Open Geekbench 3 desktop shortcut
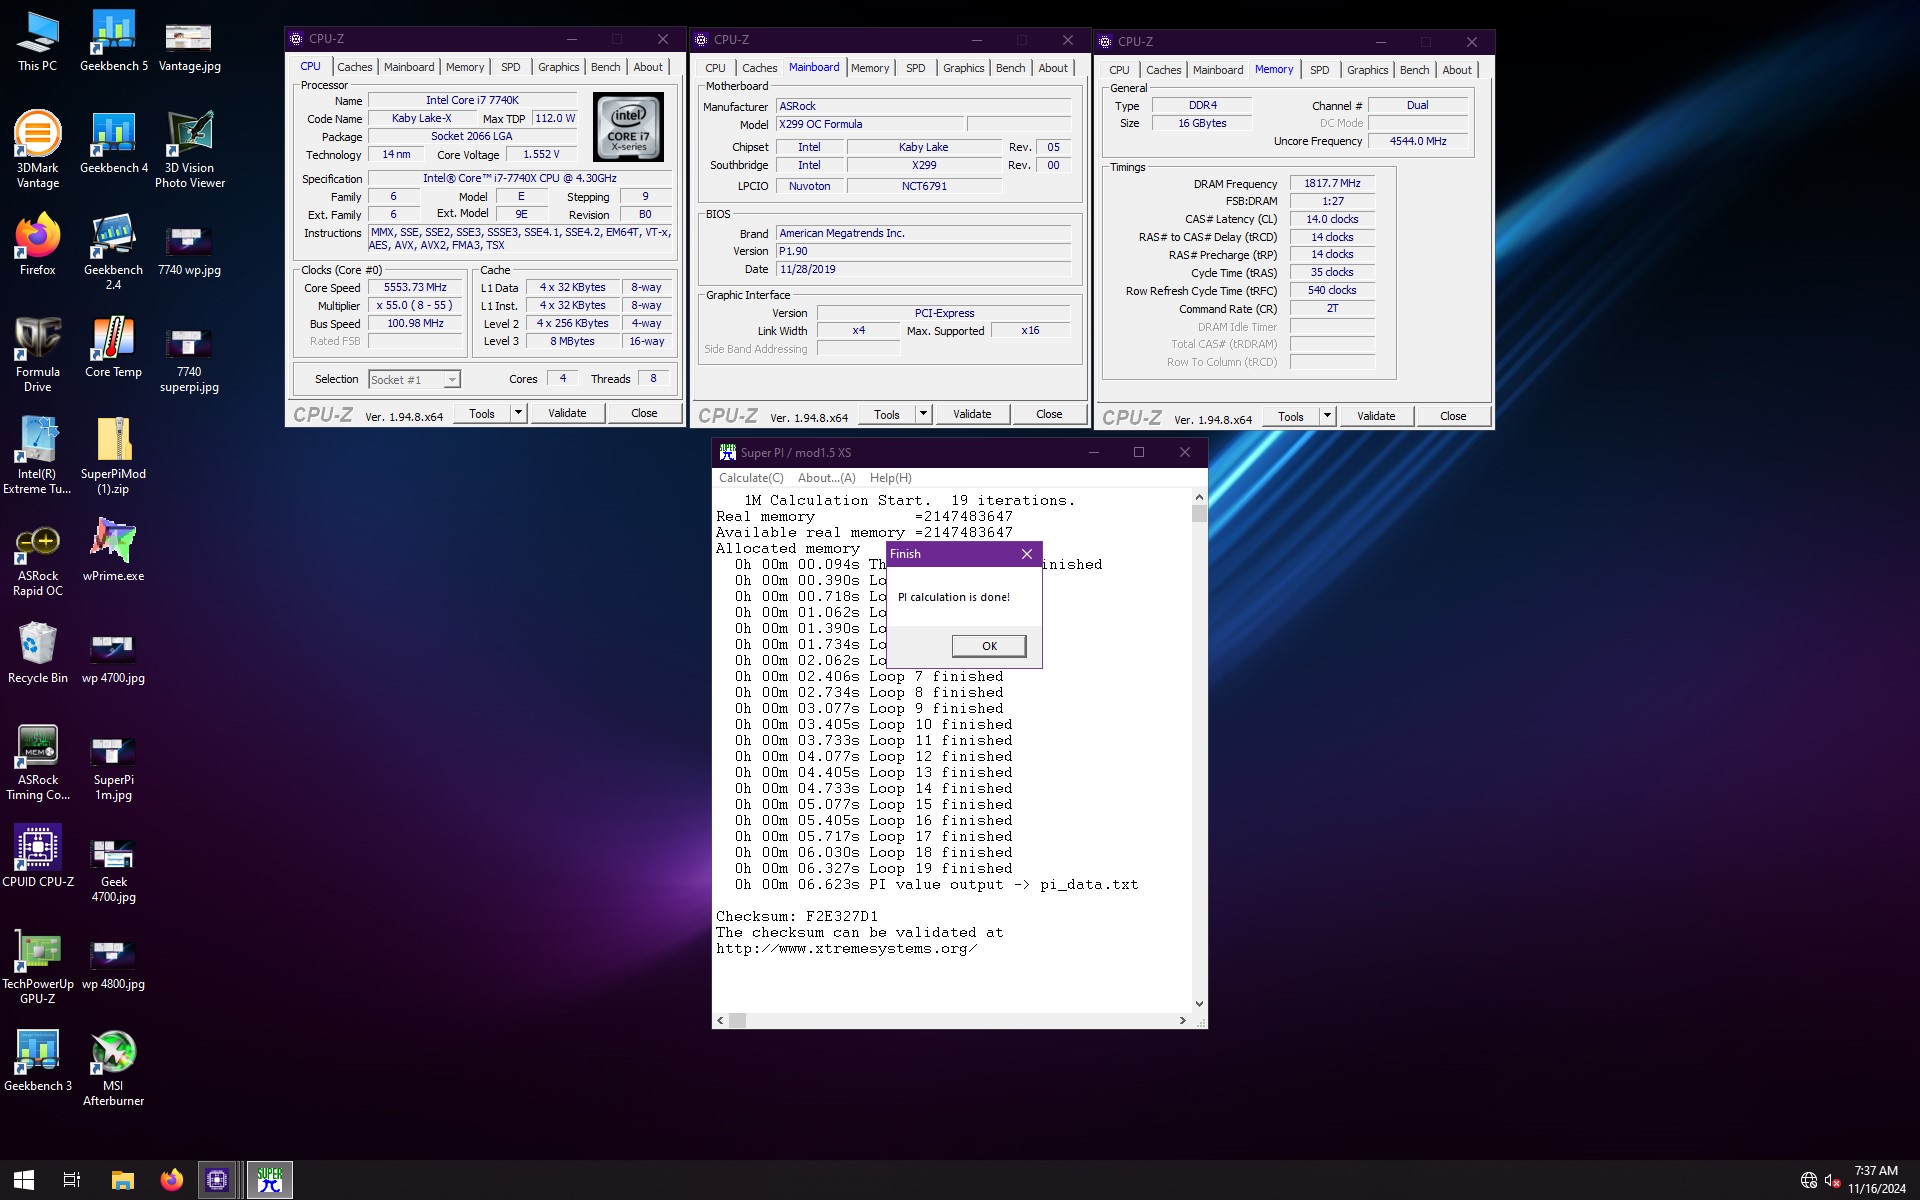1920x1200 pixels. [38, 1061]
